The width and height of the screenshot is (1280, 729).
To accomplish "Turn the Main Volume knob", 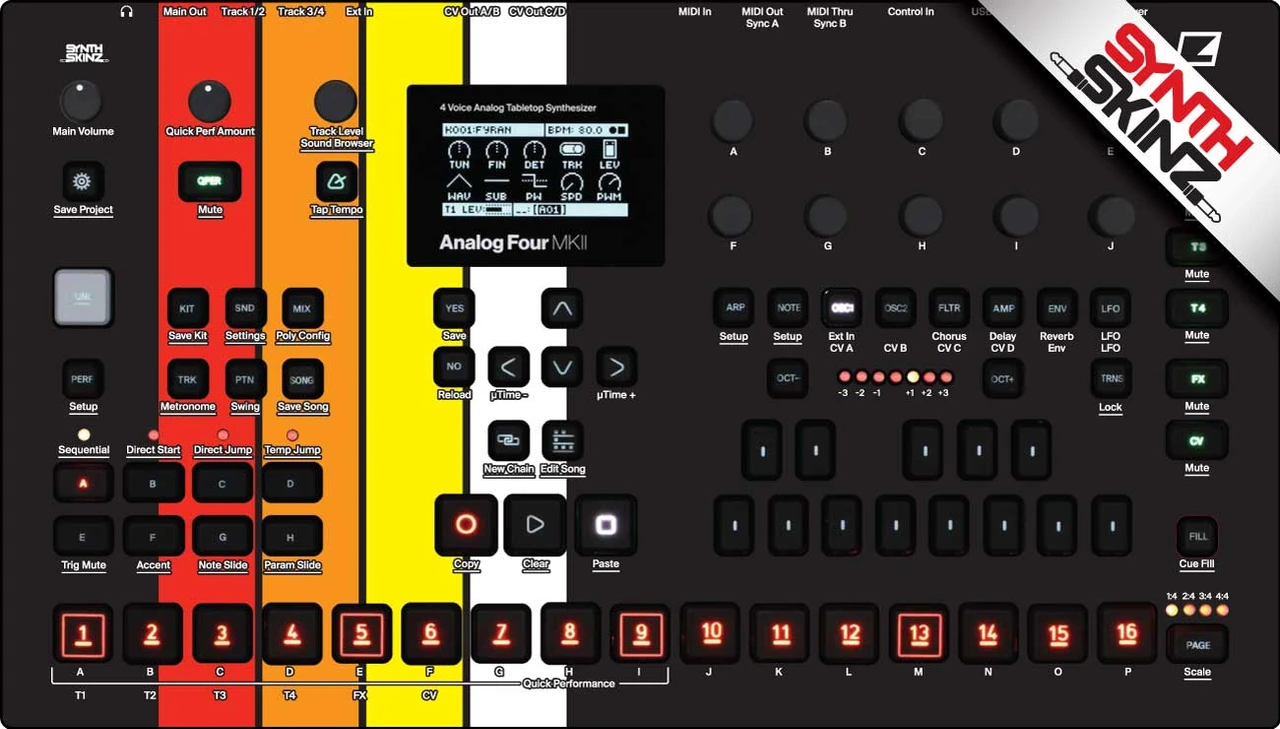I will pyautogui.click(x=83, y=101).
